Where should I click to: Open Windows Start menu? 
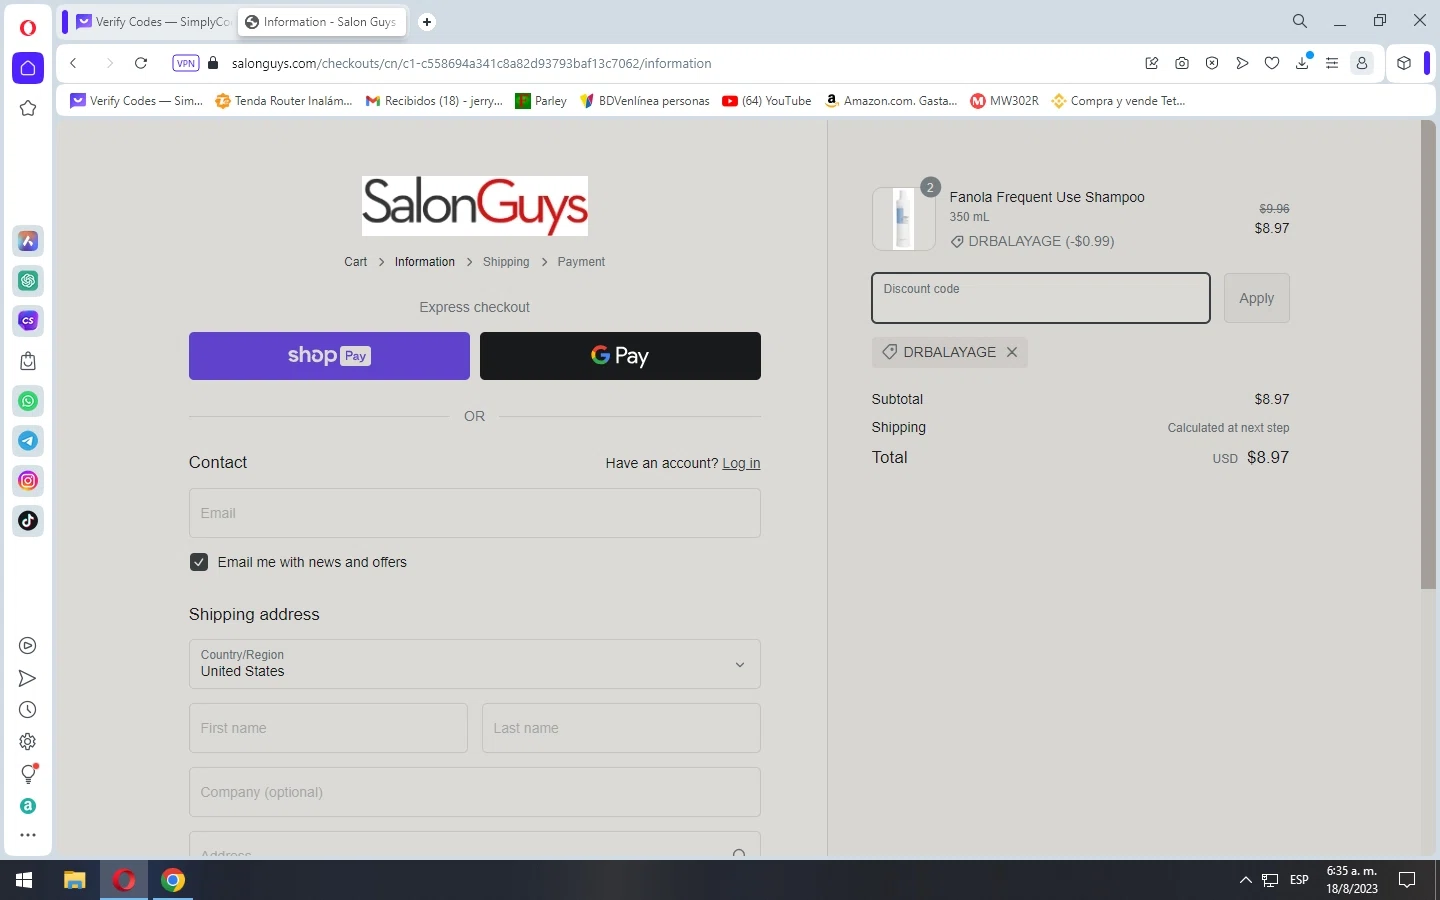24,880
